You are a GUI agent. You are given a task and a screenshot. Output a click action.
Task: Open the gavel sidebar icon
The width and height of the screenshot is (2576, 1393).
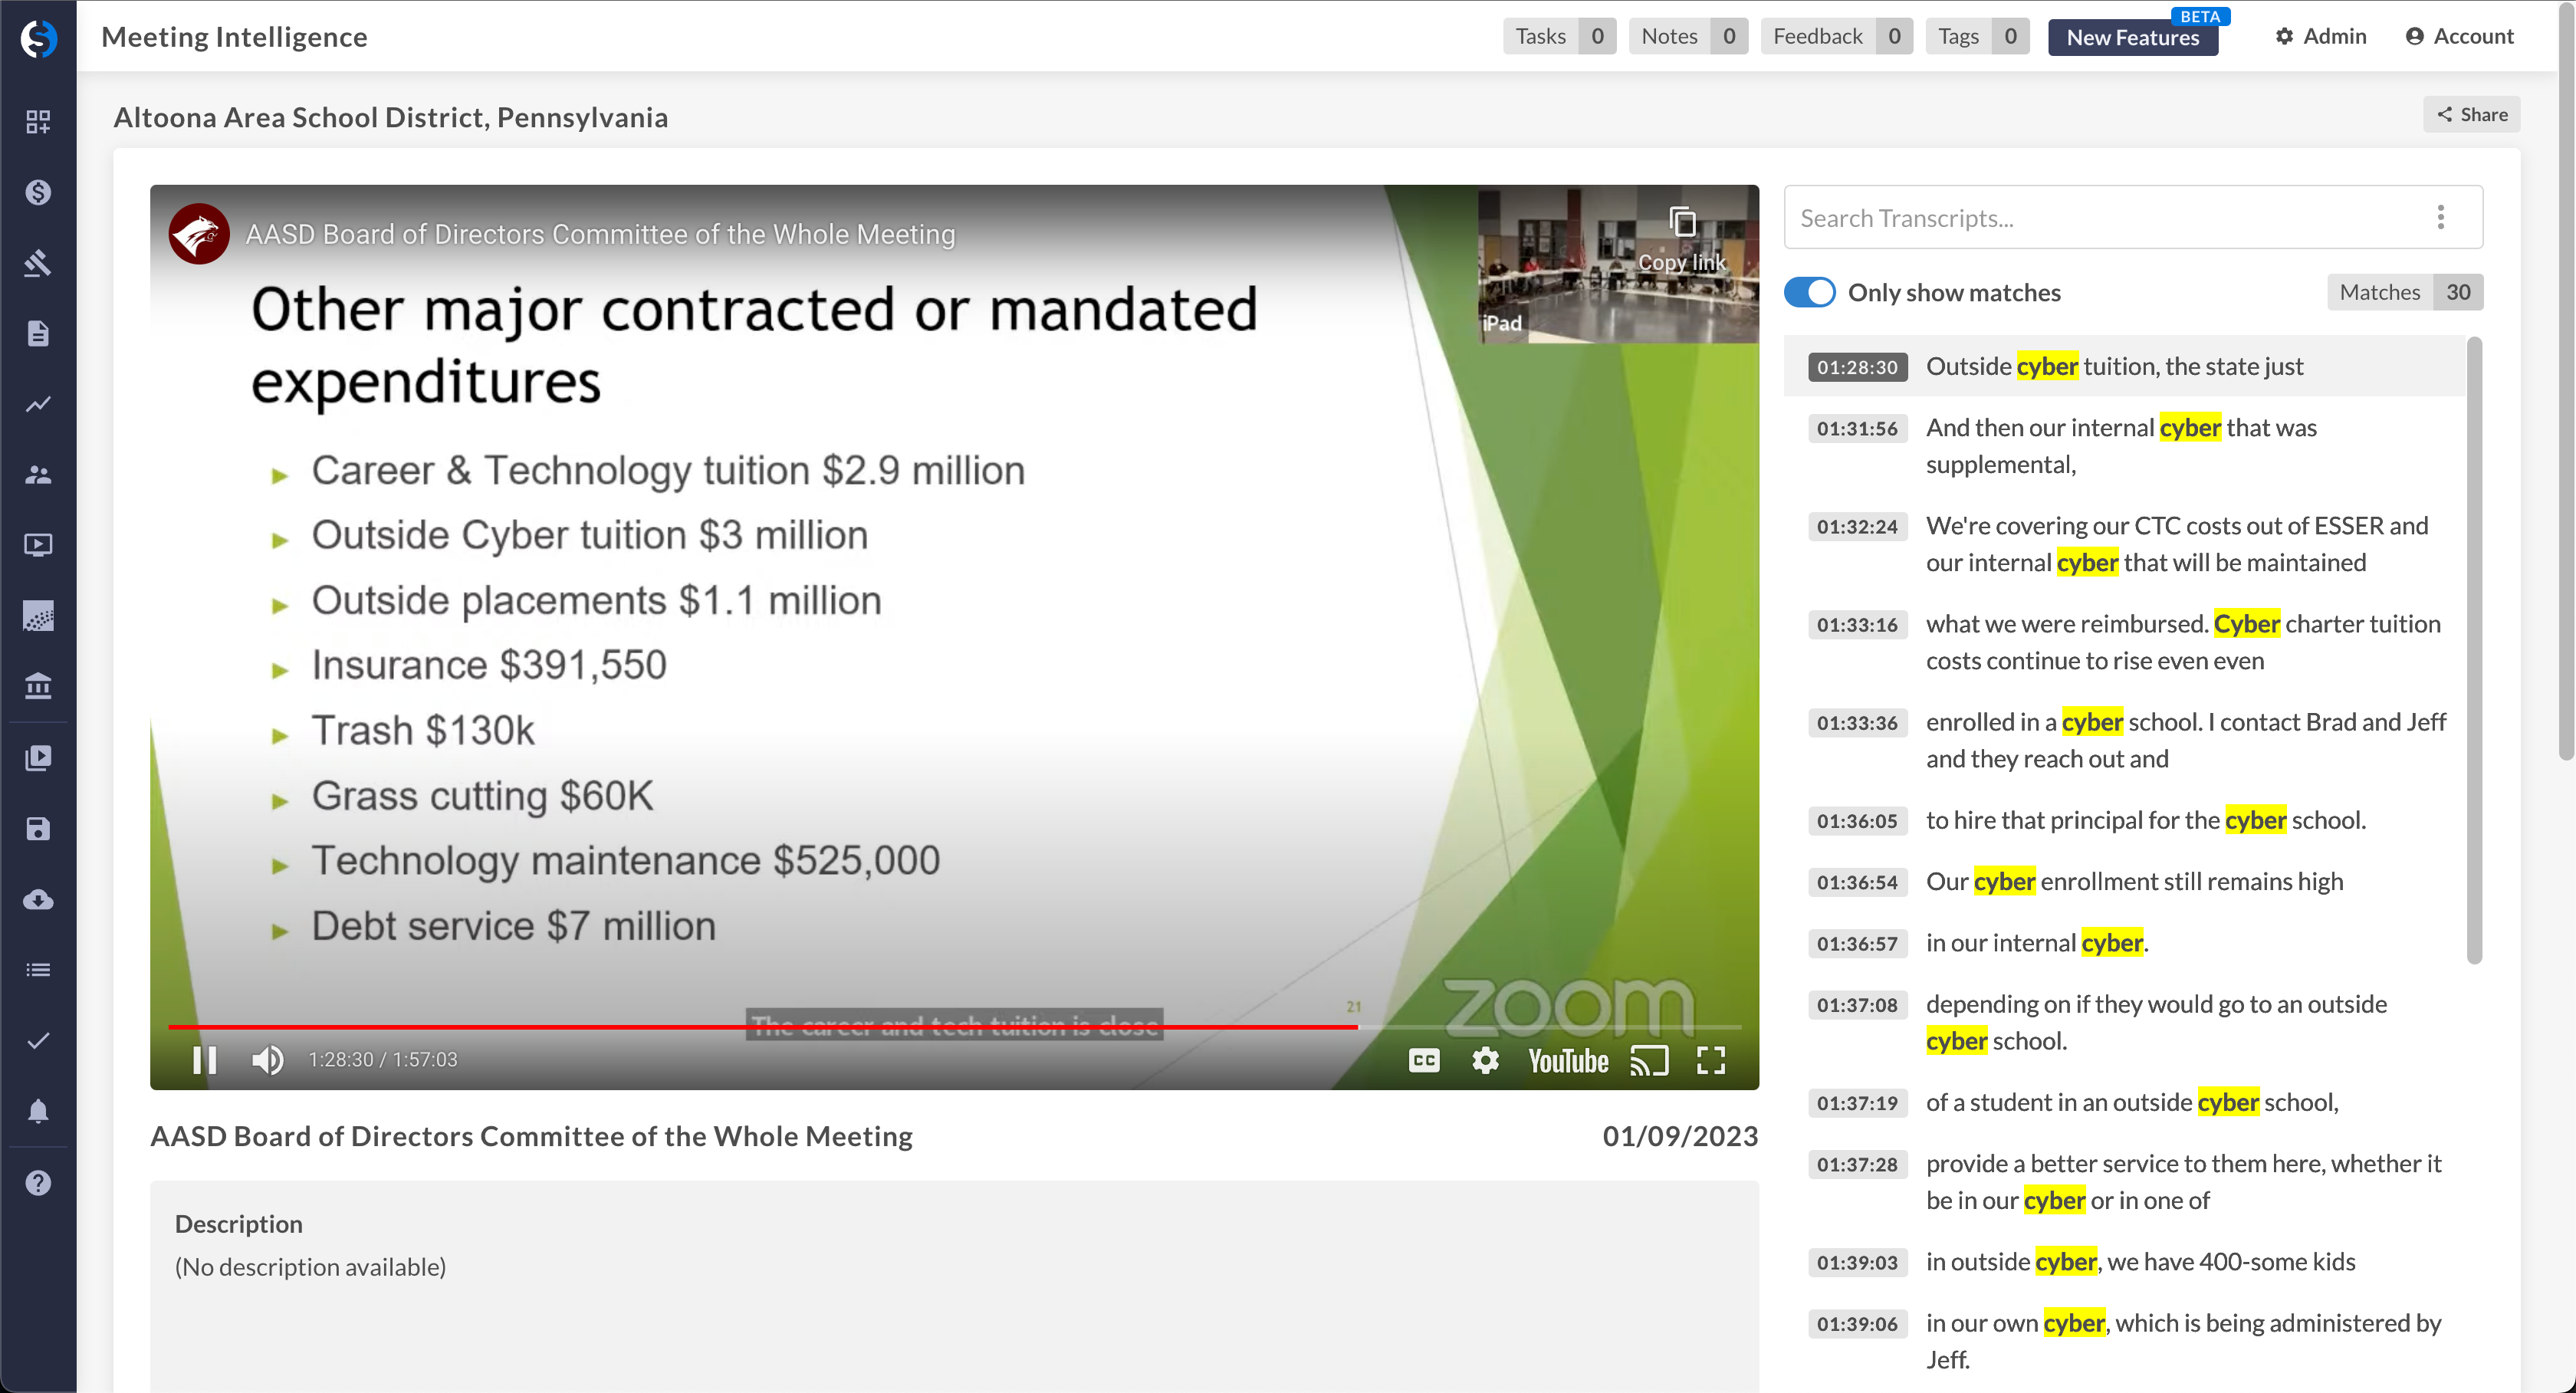pos(38,263)
